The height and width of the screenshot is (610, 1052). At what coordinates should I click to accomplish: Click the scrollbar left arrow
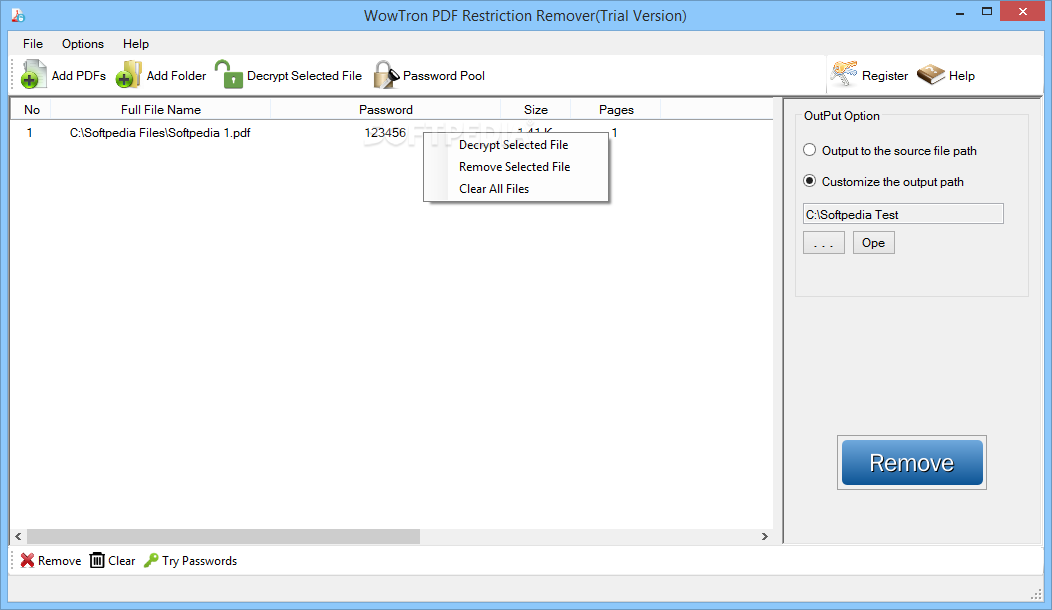[18, 536]
